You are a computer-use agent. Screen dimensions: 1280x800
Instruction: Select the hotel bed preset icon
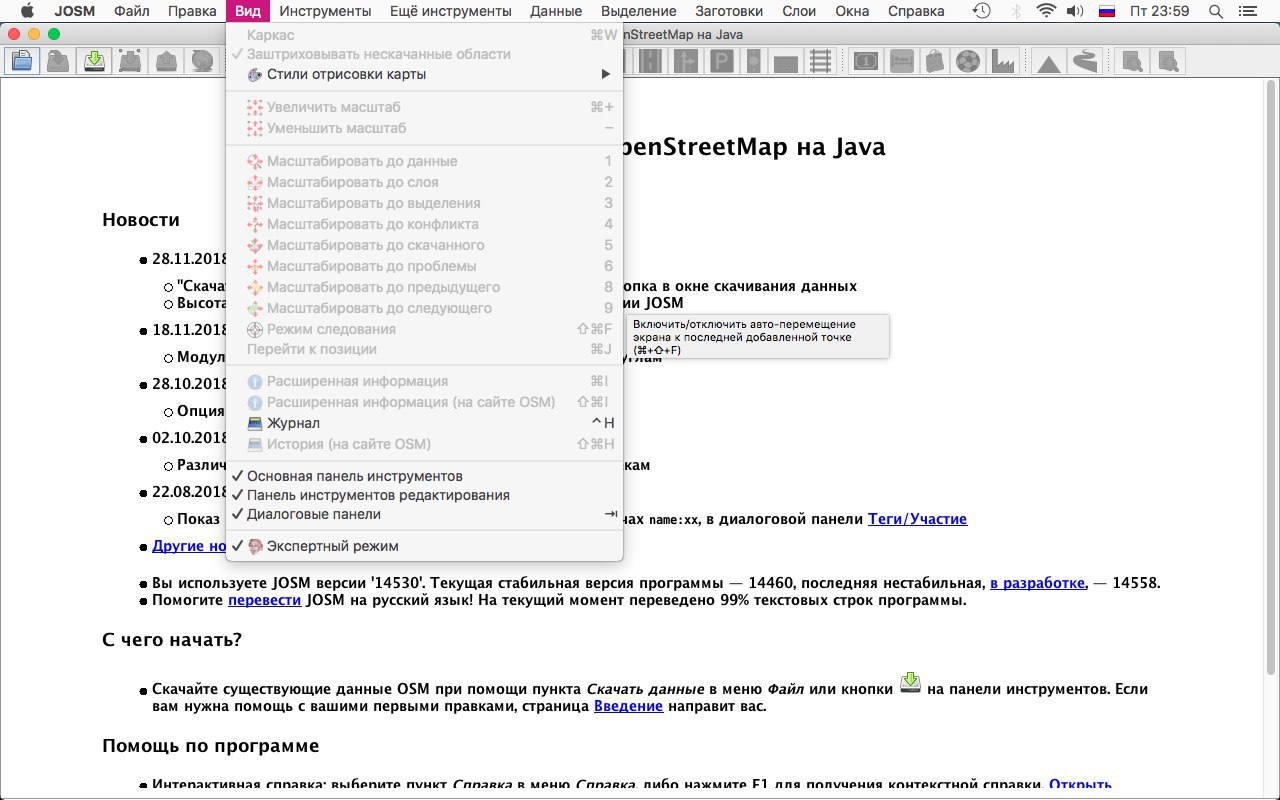[x=900, y=62]
